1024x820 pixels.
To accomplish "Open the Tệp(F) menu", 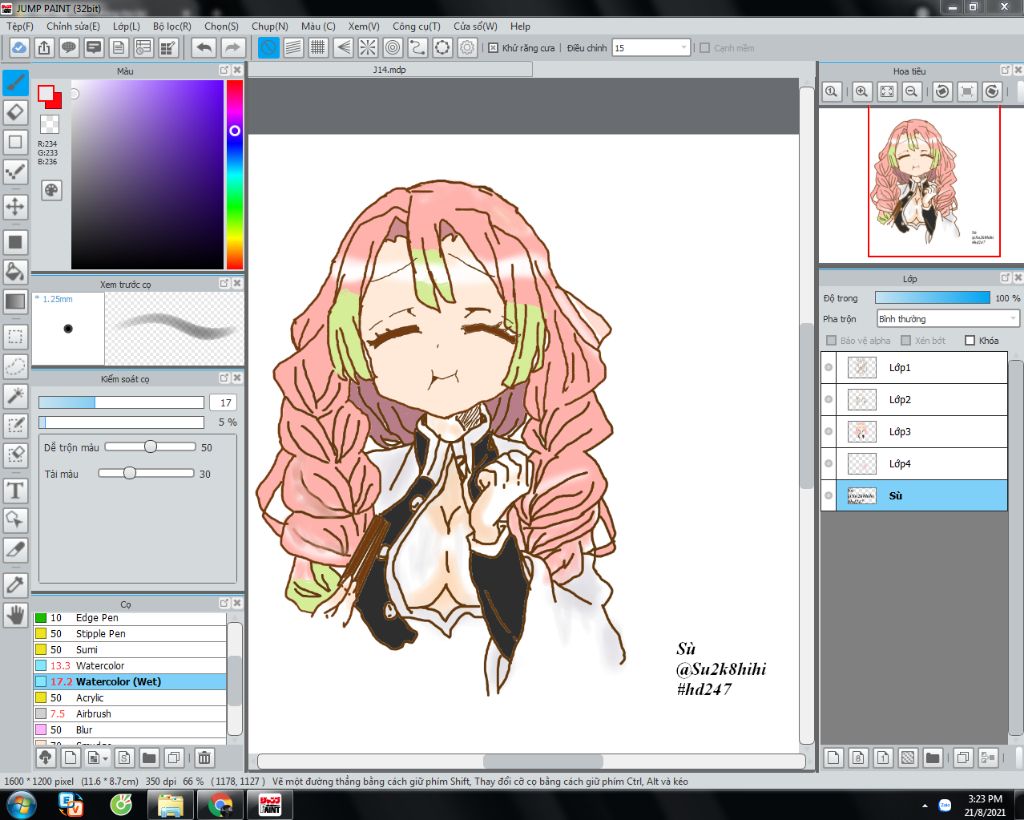I will click(x=20, y=26).
